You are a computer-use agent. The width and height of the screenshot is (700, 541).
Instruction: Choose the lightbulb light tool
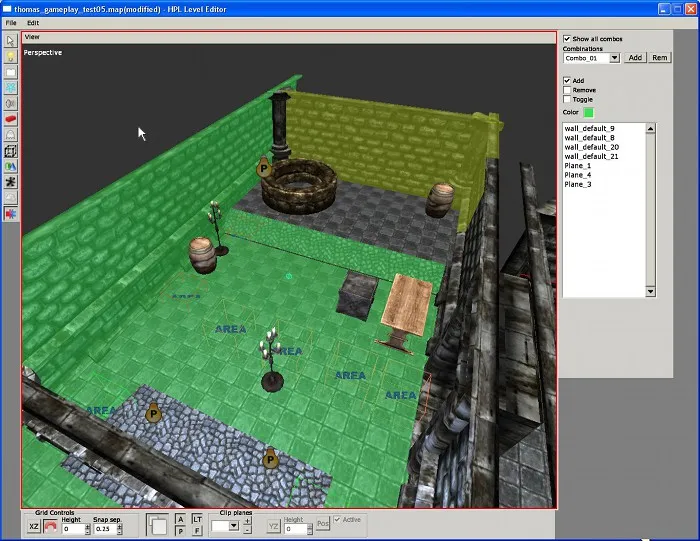pyautogui.click(x=10, y=57)
